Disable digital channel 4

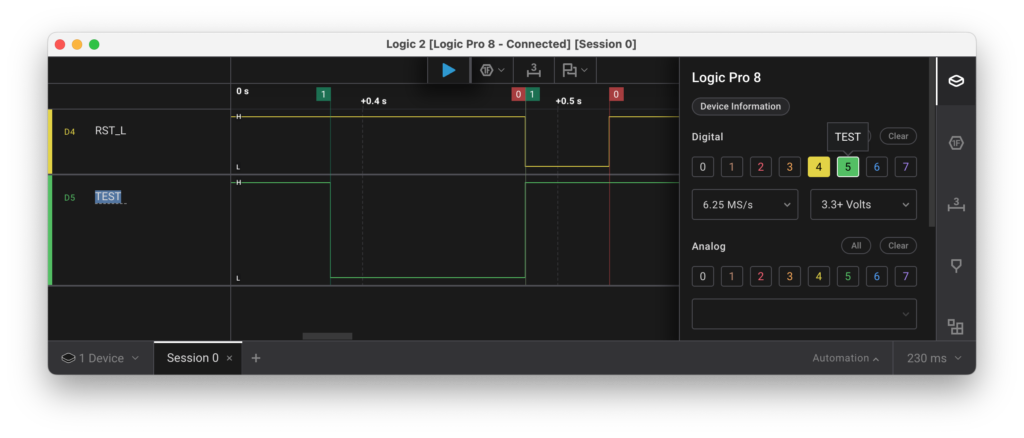point(819,167)
